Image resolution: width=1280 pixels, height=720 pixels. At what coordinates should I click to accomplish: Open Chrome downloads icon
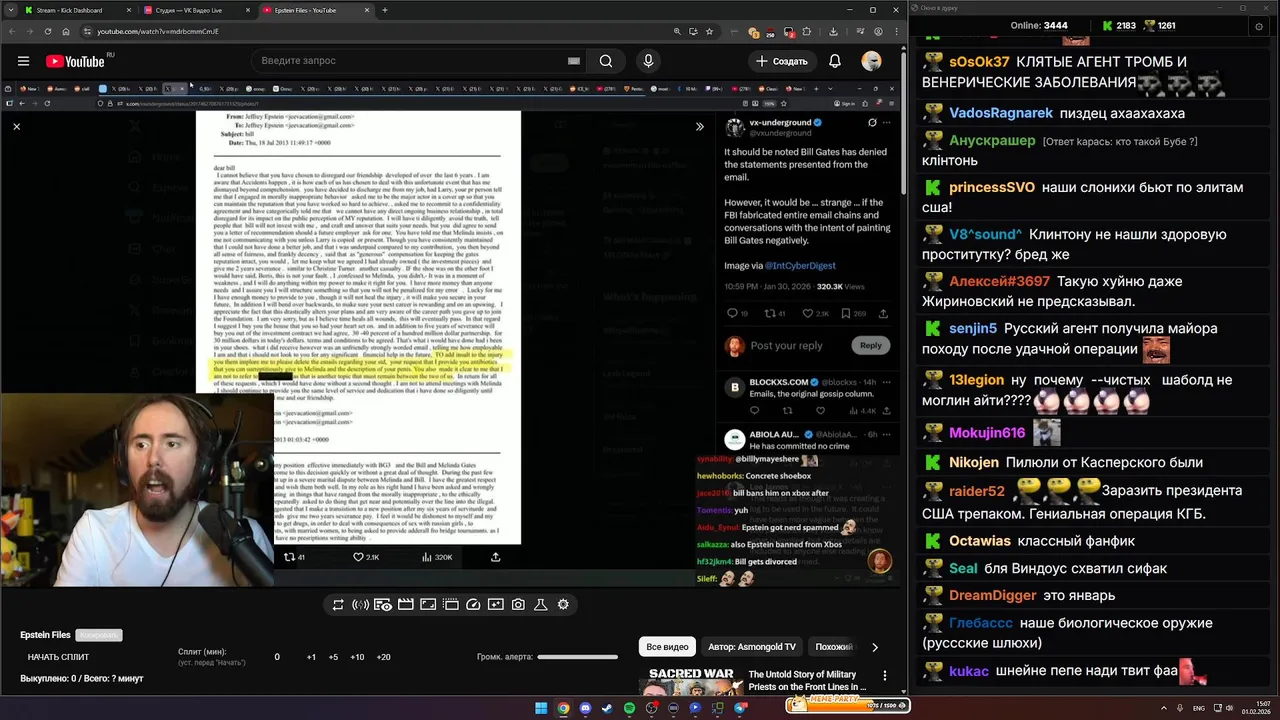[833, 31]
